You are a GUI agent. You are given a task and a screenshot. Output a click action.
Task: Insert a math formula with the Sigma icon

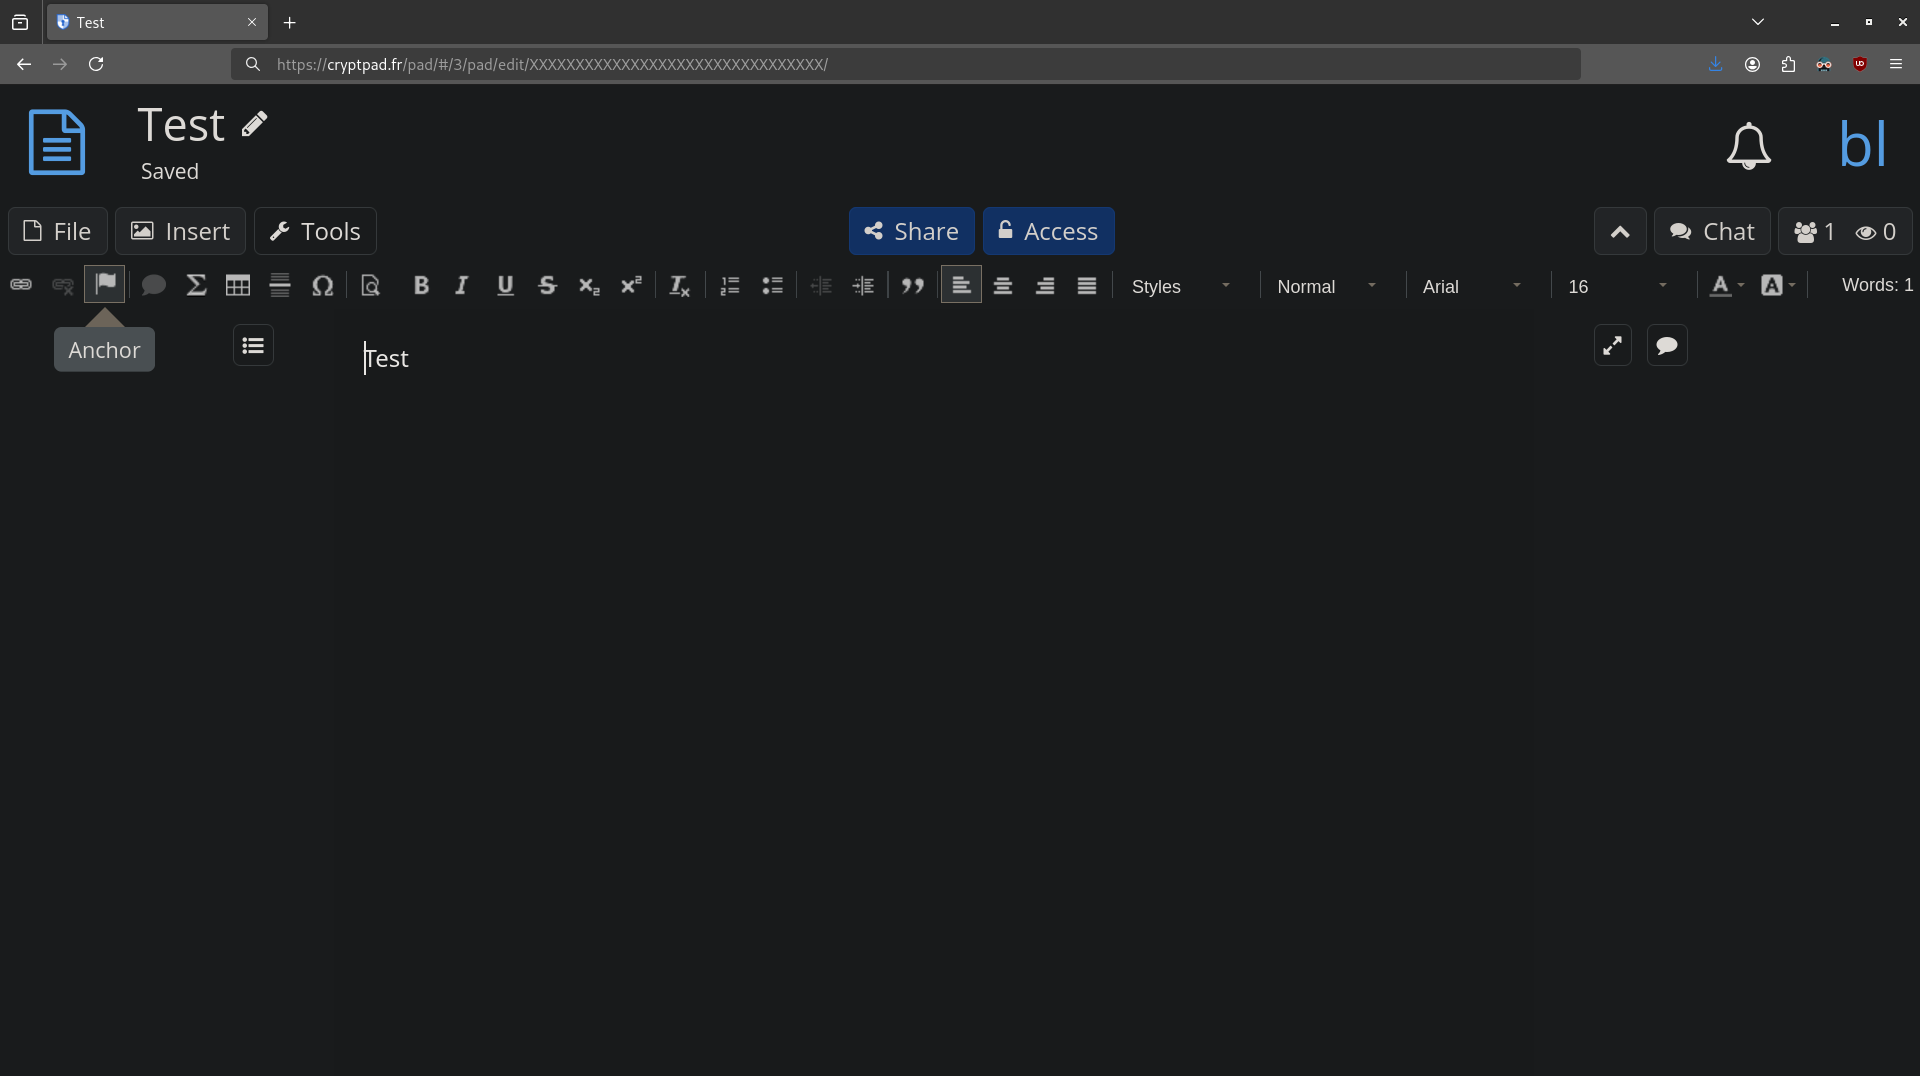pyautogui.click(x=196, y=286)
